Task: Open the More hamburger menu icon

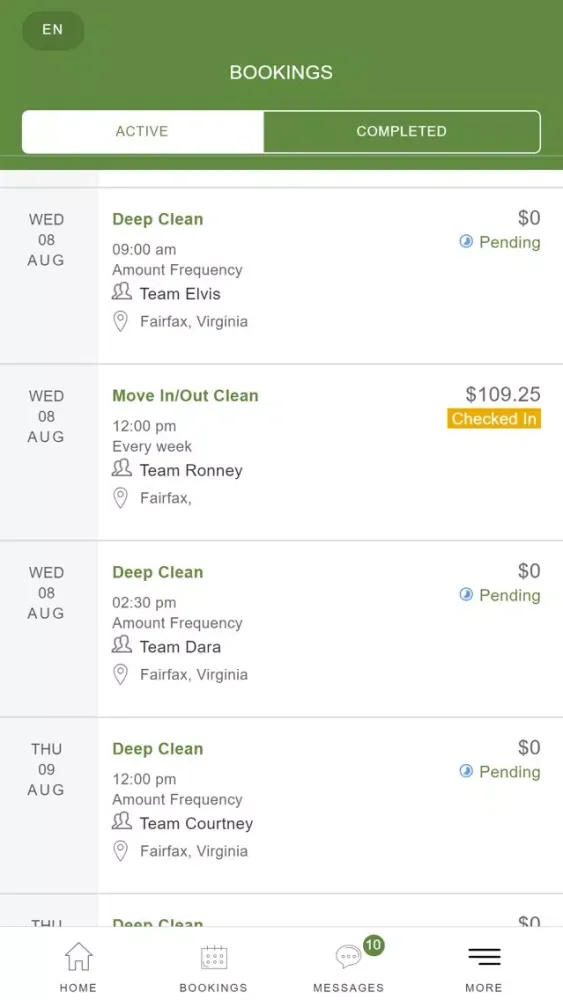Action: pyautogui.click(x=484, y=956)
